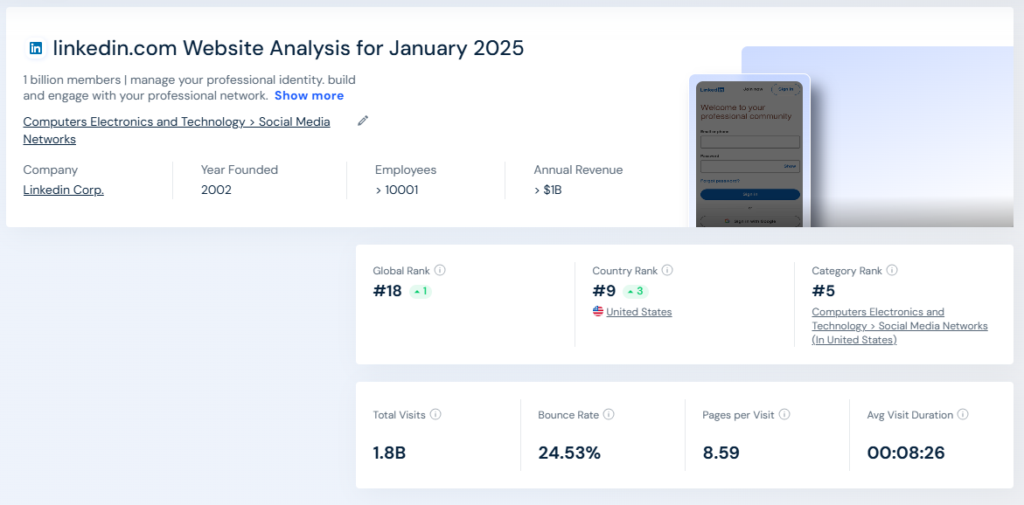This screenshot has width=1024, height=505.
Task: Click the Avg Visit Duration value 00:08:26
Action: [x=906, y=453]
